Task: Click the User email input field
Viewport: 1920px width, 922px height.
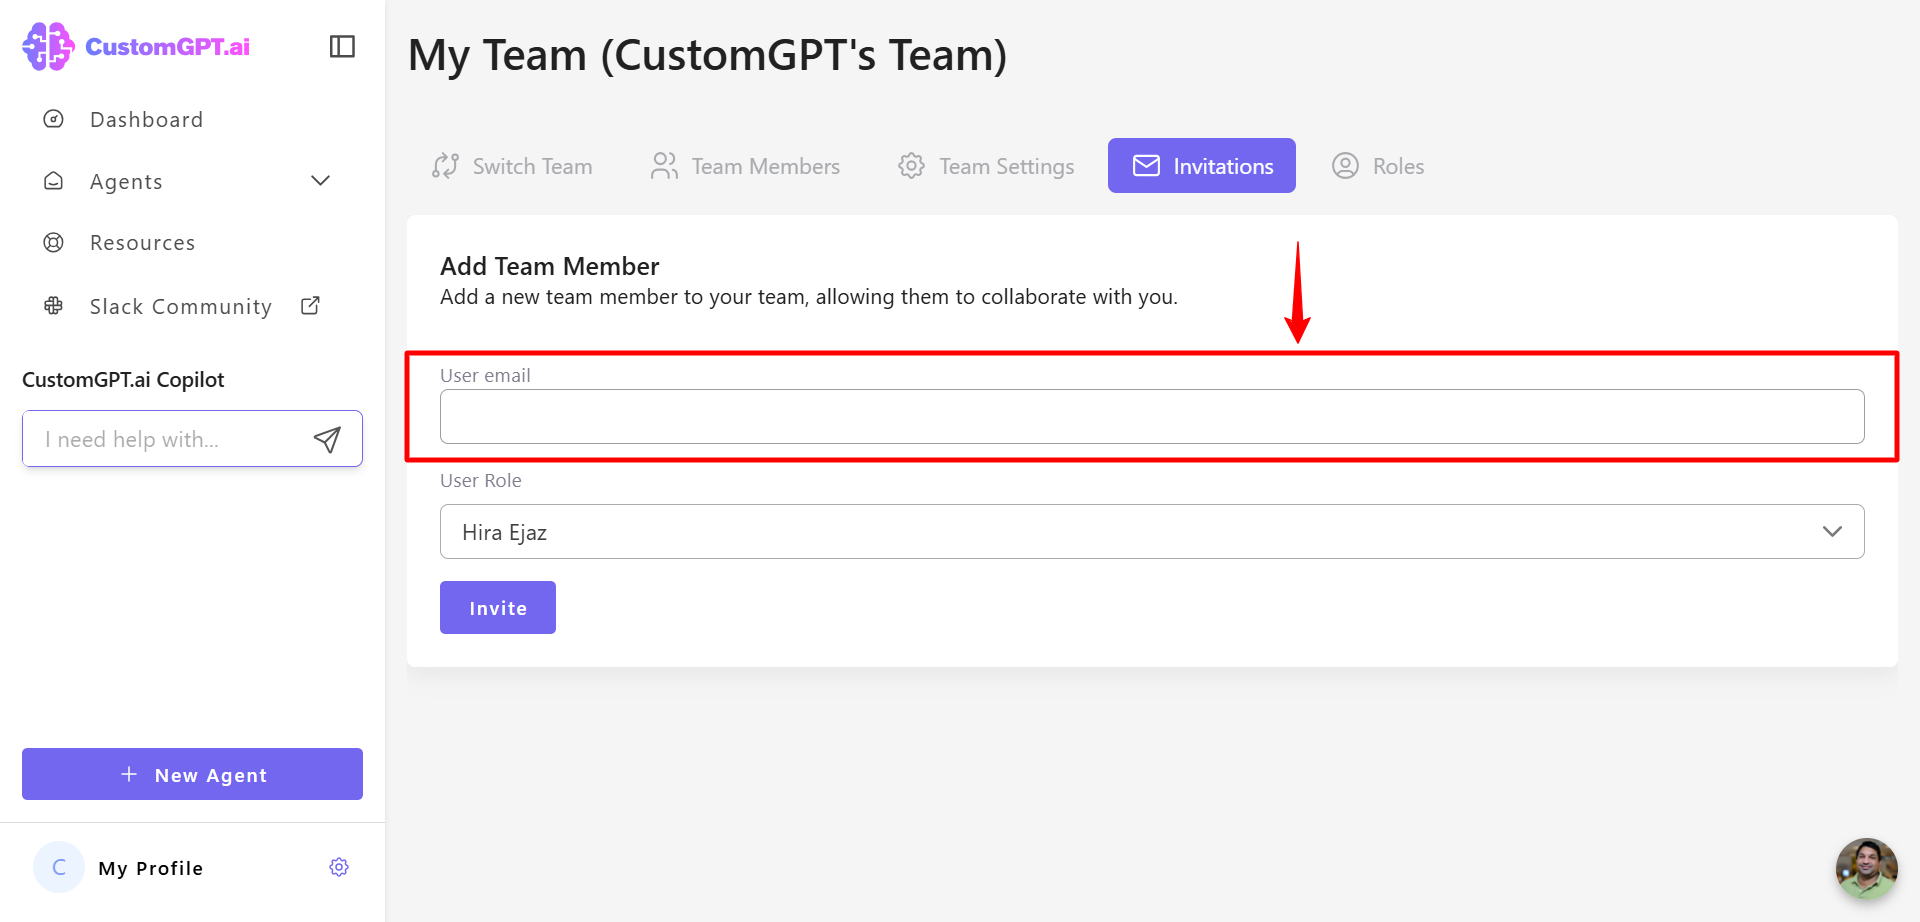Action: pyautogui.click(x=1152, y=416)
